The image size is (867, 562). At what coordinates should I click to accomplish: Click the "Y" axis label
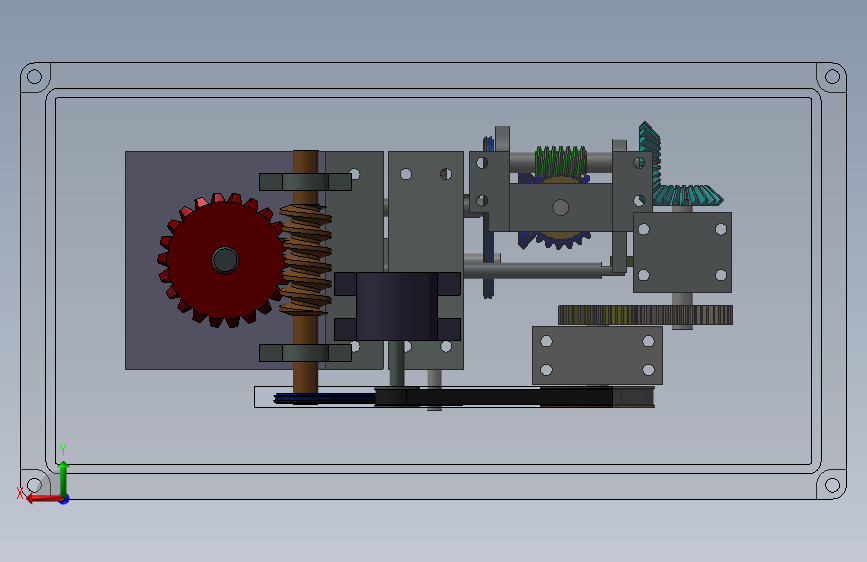pos(63,450)
